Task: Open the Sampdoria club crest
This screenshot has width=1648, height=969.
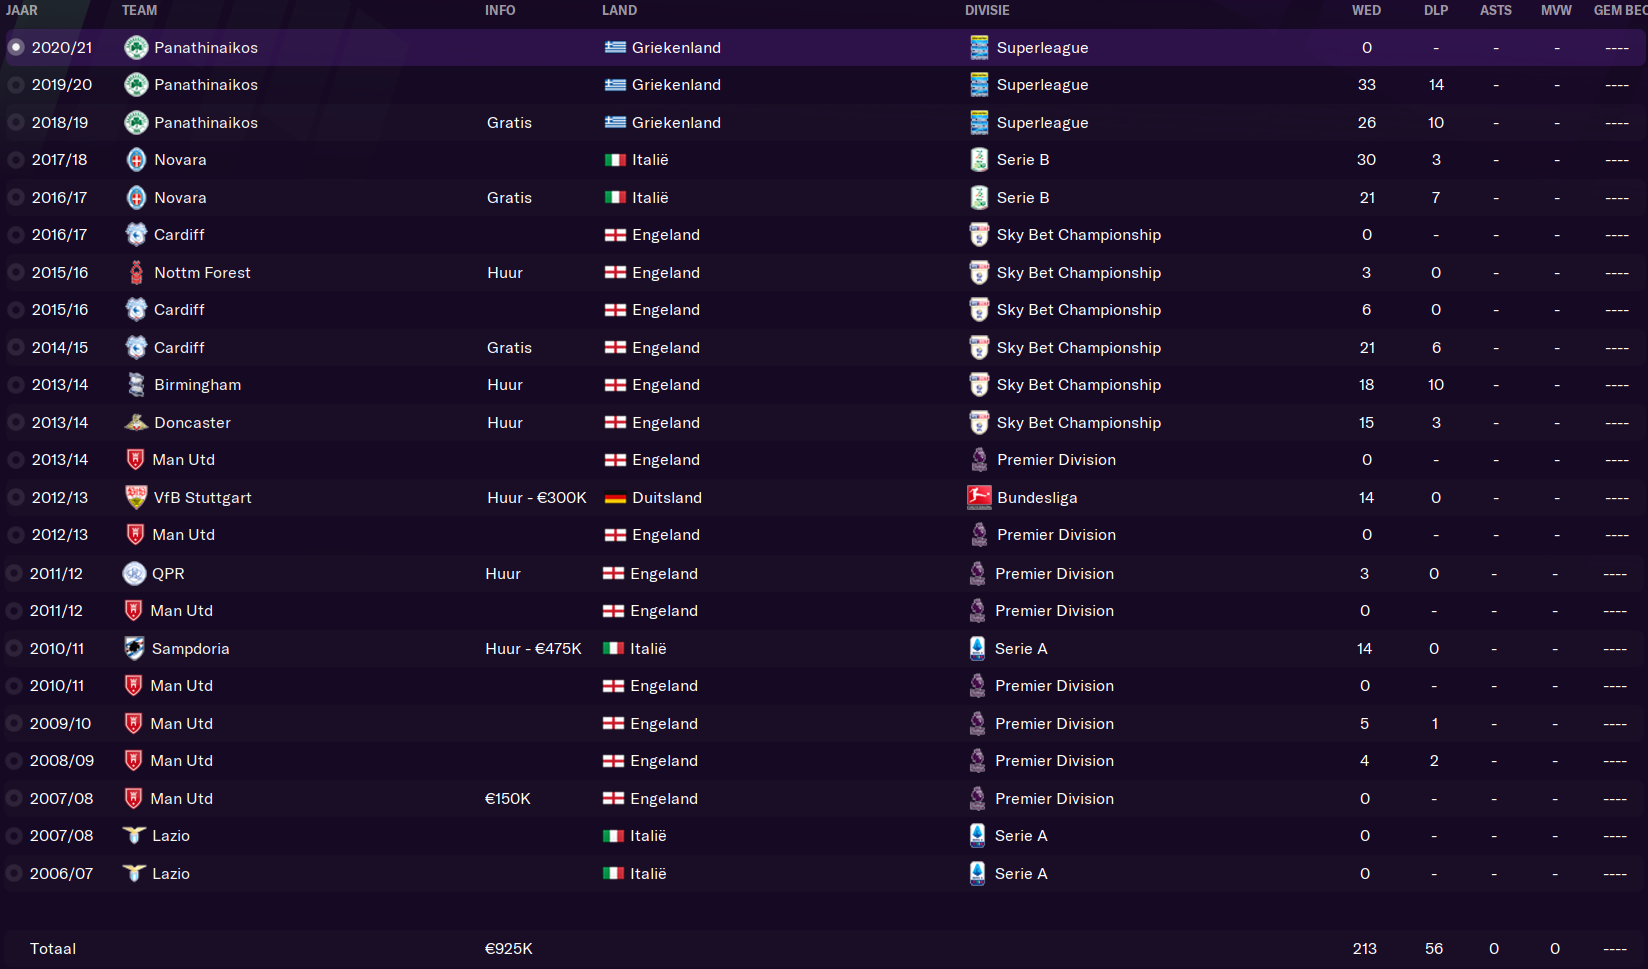Action: point(134,648)
